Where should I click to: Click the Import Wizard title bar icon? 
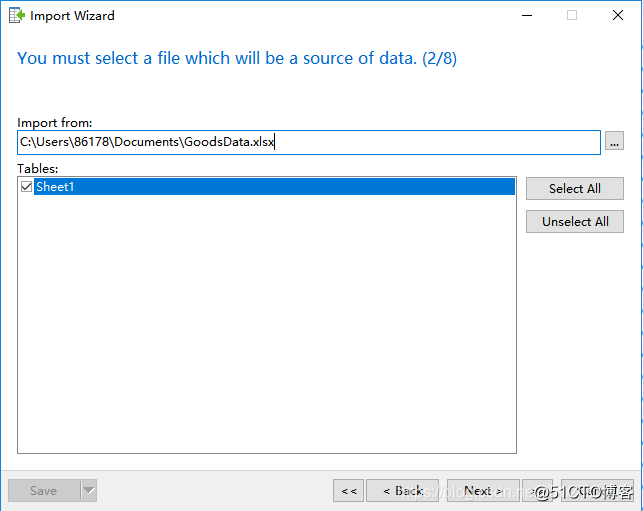pos(17,16)
